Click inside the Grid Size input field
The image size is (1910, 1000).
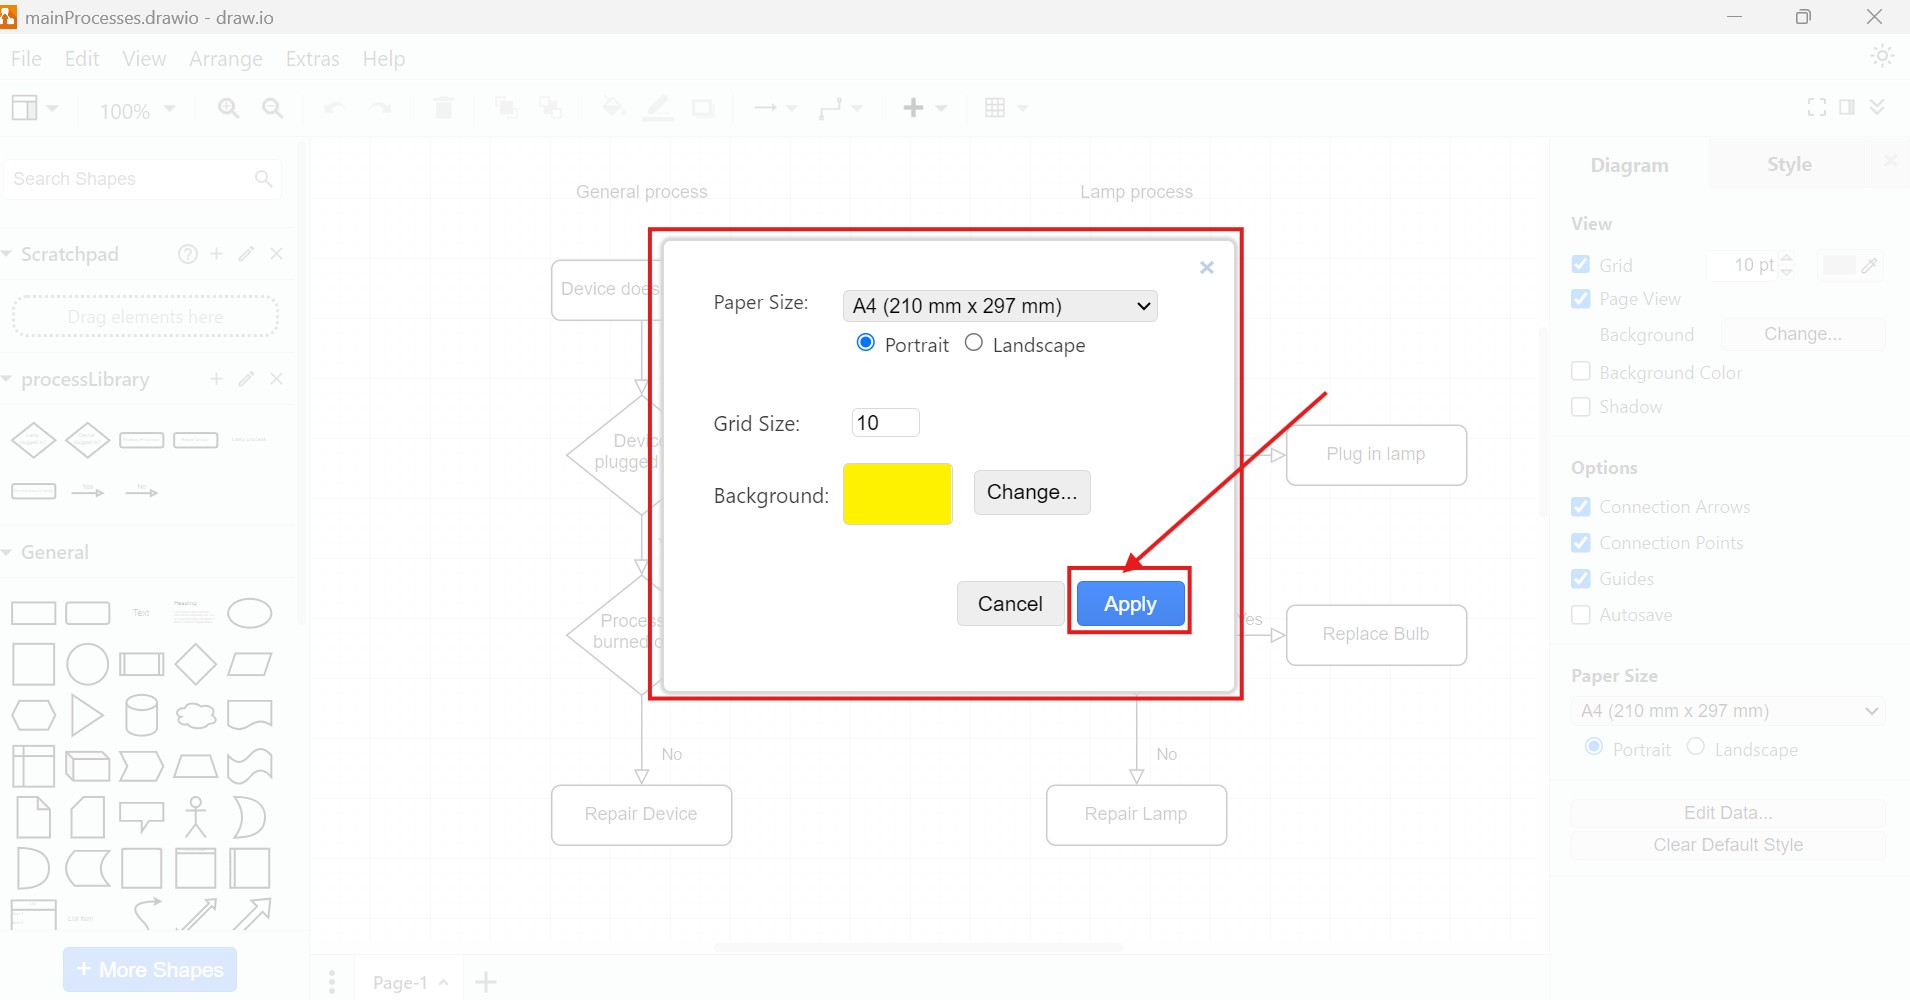(884, 422)
